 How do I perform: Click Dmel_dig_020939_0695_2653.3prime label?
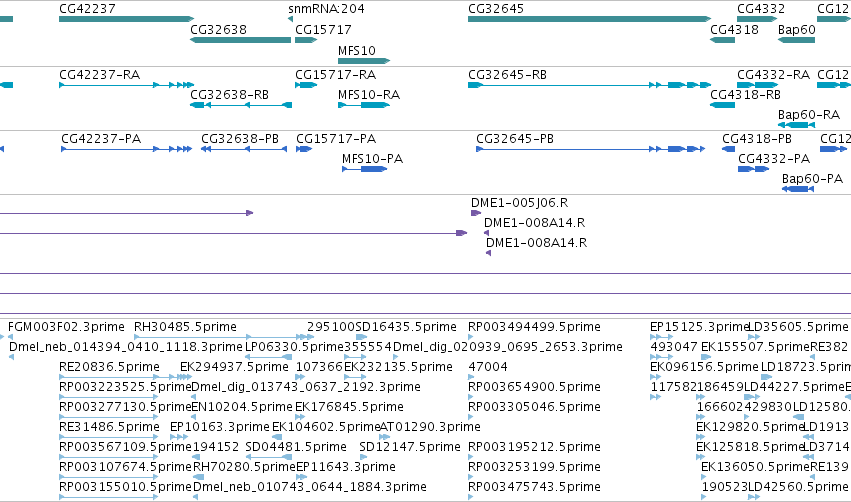click(508, 346)
